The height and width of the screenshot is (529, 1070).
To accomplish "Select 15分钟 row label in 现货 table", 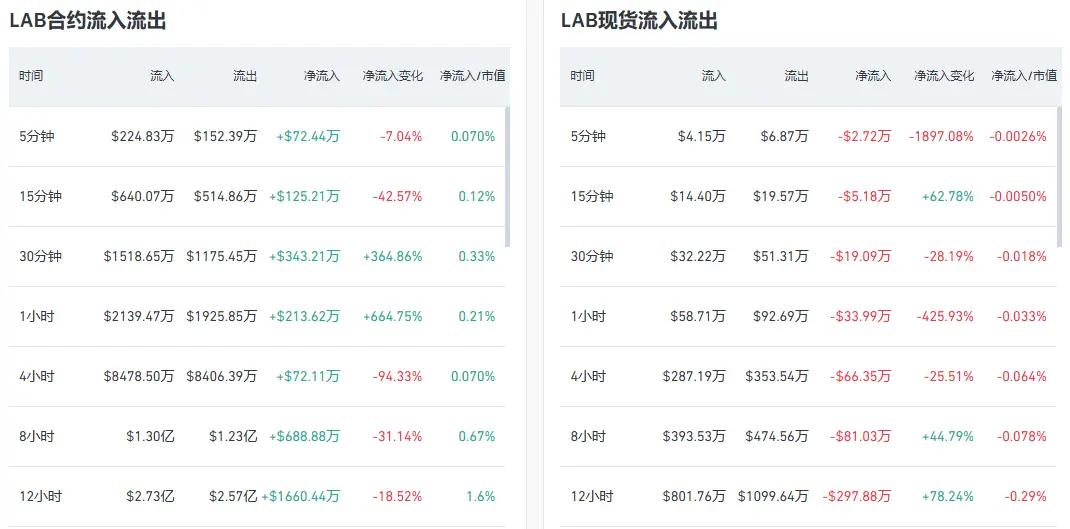I will [x=592, y=197].
